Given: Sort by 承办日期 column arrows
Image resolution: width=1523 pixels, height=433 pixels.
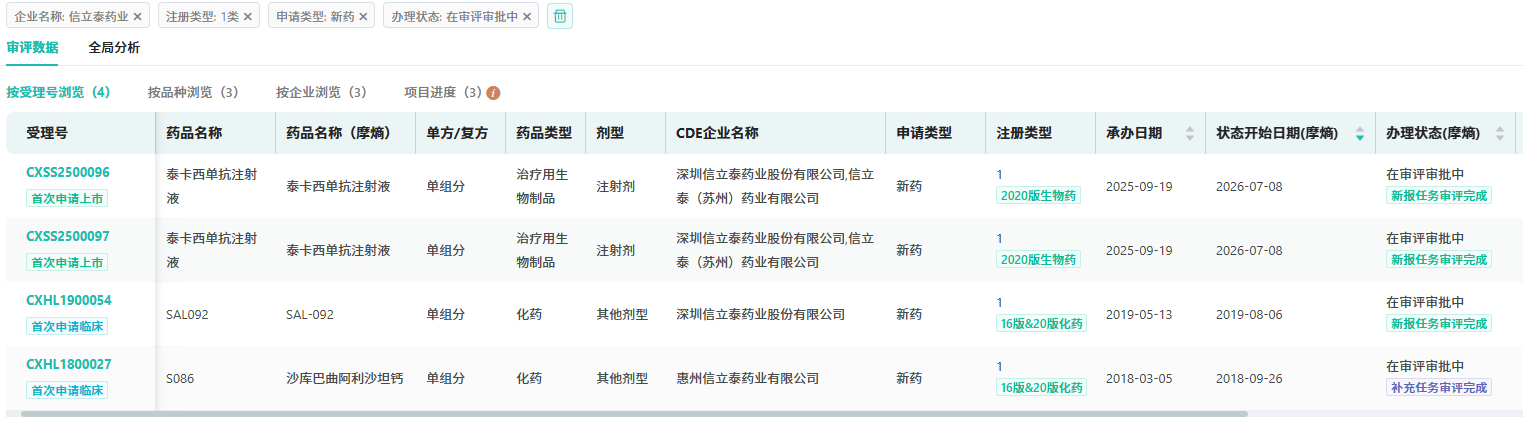Looking at the screenshot, I should click(1189, 133).
